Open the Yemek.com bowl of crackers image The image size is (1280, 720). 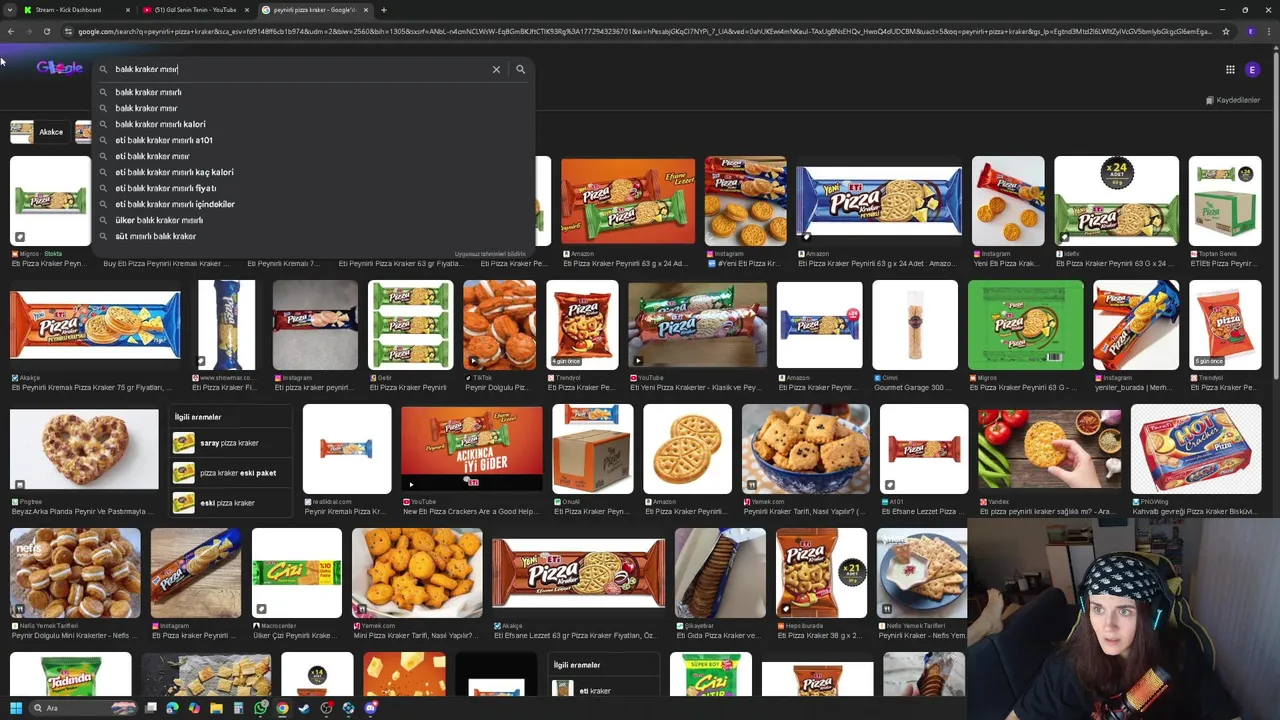[x=806, y=449]
